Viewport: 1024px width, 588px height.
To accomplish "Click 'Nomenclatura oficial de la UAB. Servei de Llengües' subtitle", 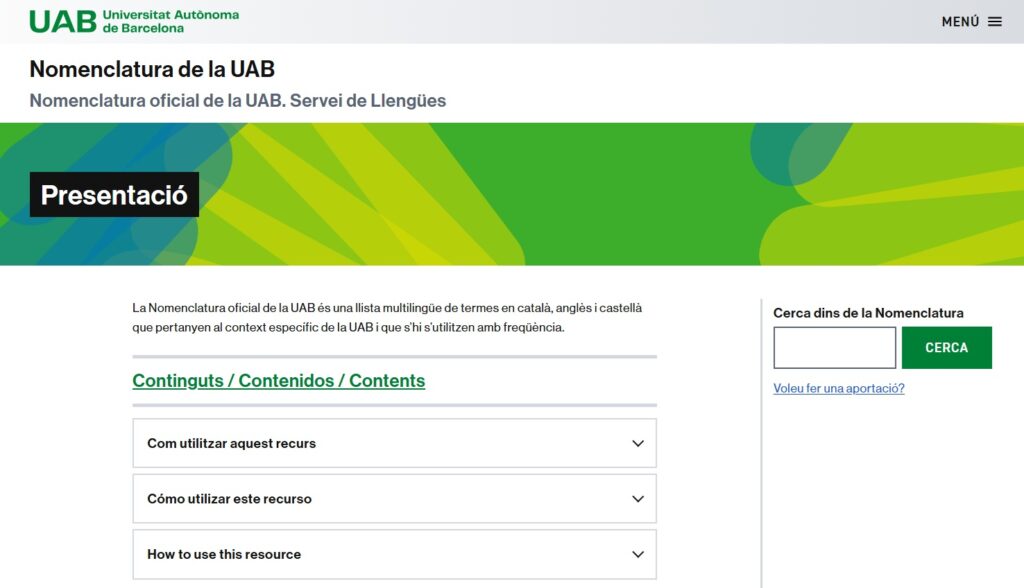I will (238, 101).
